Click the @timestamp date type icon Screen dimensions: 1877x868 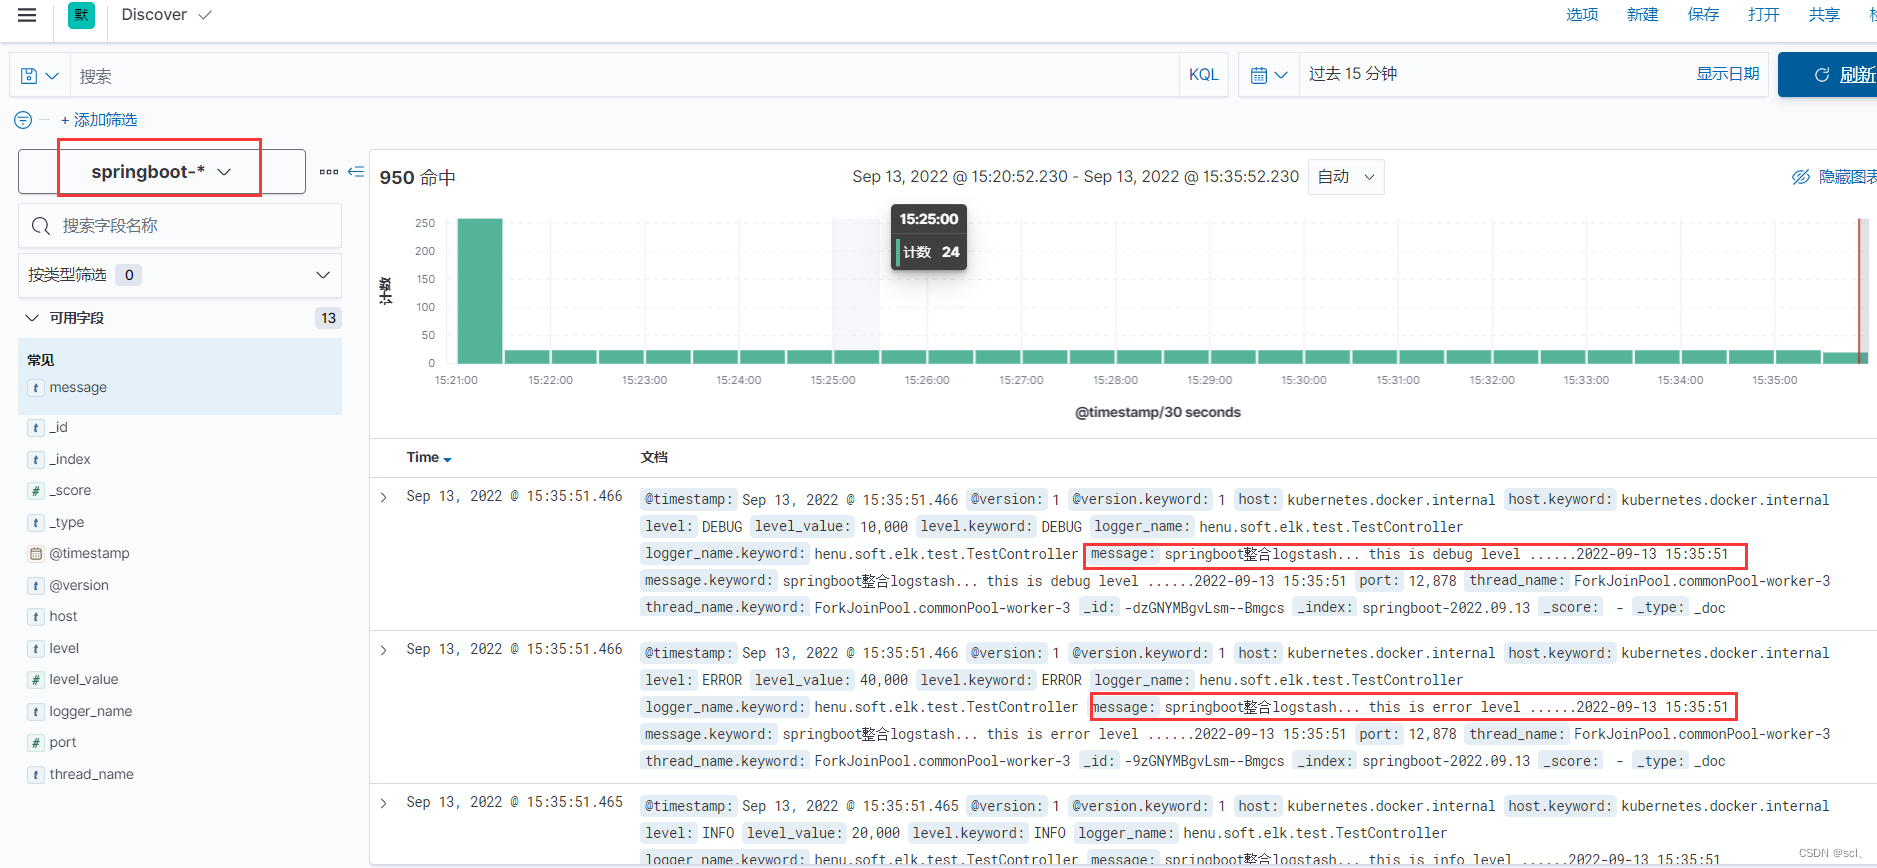36,554
